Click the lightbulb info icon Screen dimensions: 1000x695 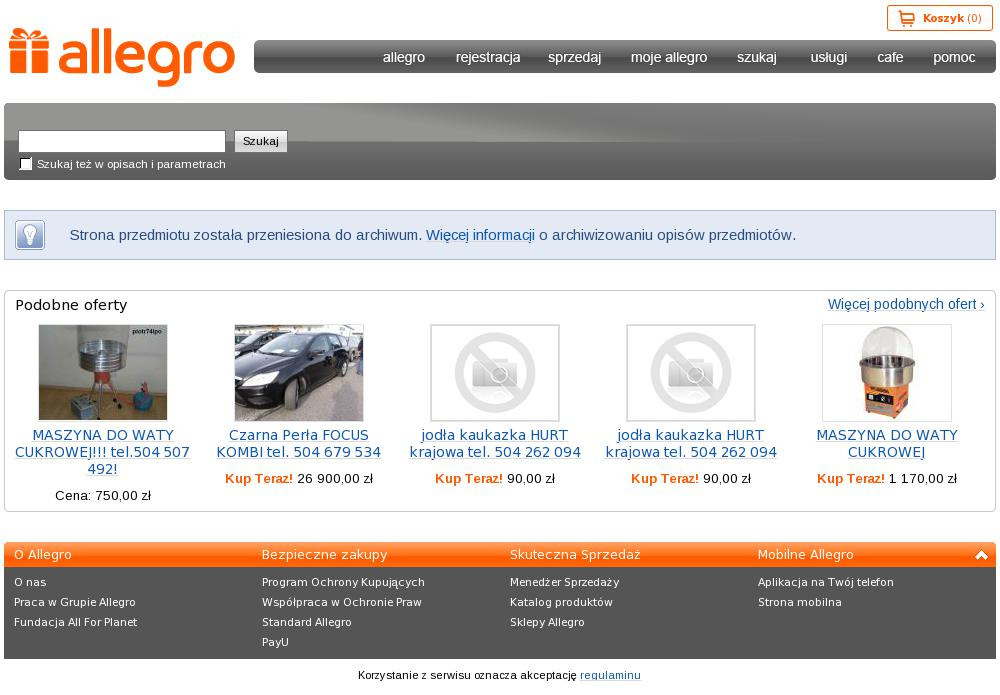[30, 235]
